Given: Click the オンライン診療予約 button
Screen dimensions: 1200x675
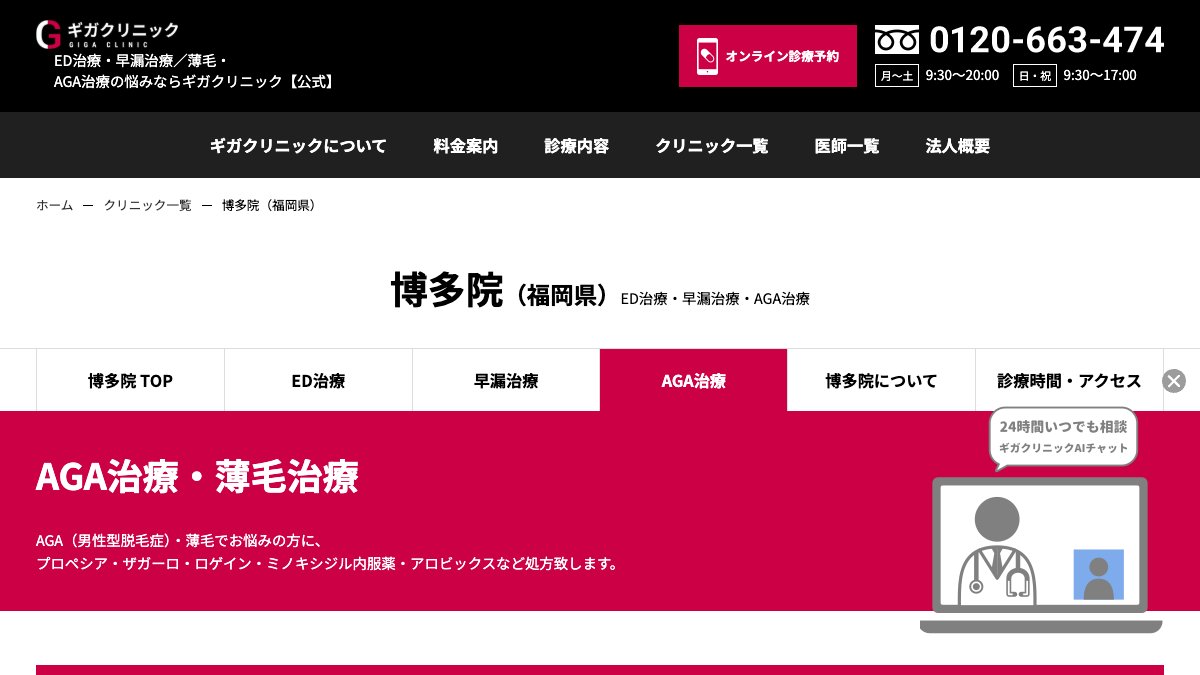Looking at the screenshot, I should coord(768,56).
